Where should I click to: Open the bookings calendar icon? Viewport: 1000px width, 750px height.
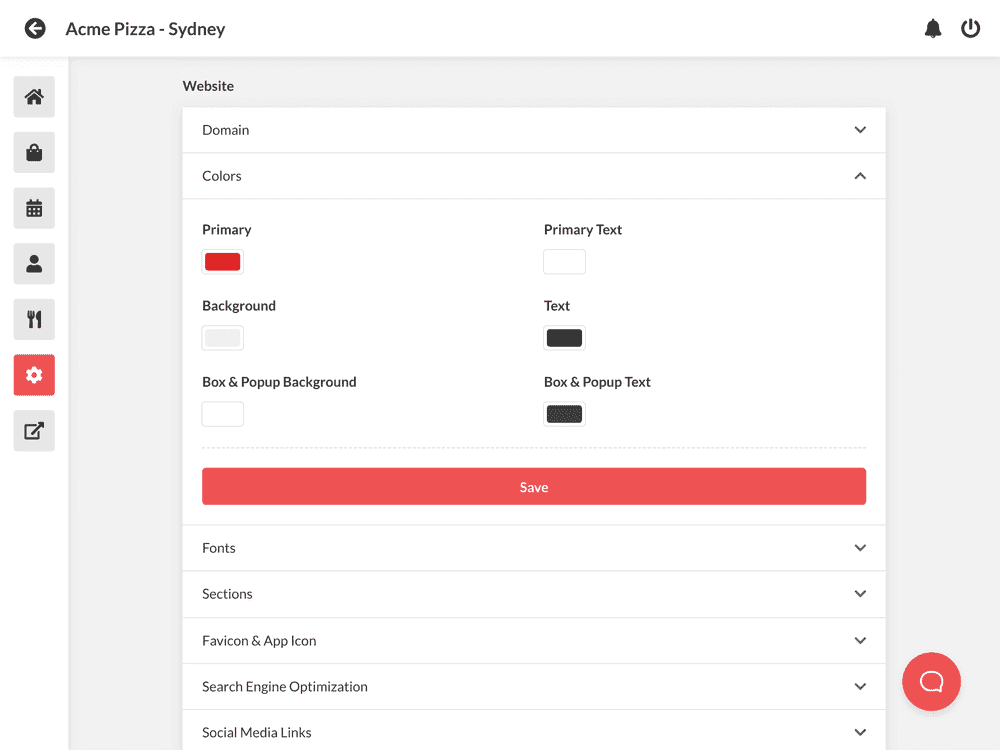click(34, 208)
